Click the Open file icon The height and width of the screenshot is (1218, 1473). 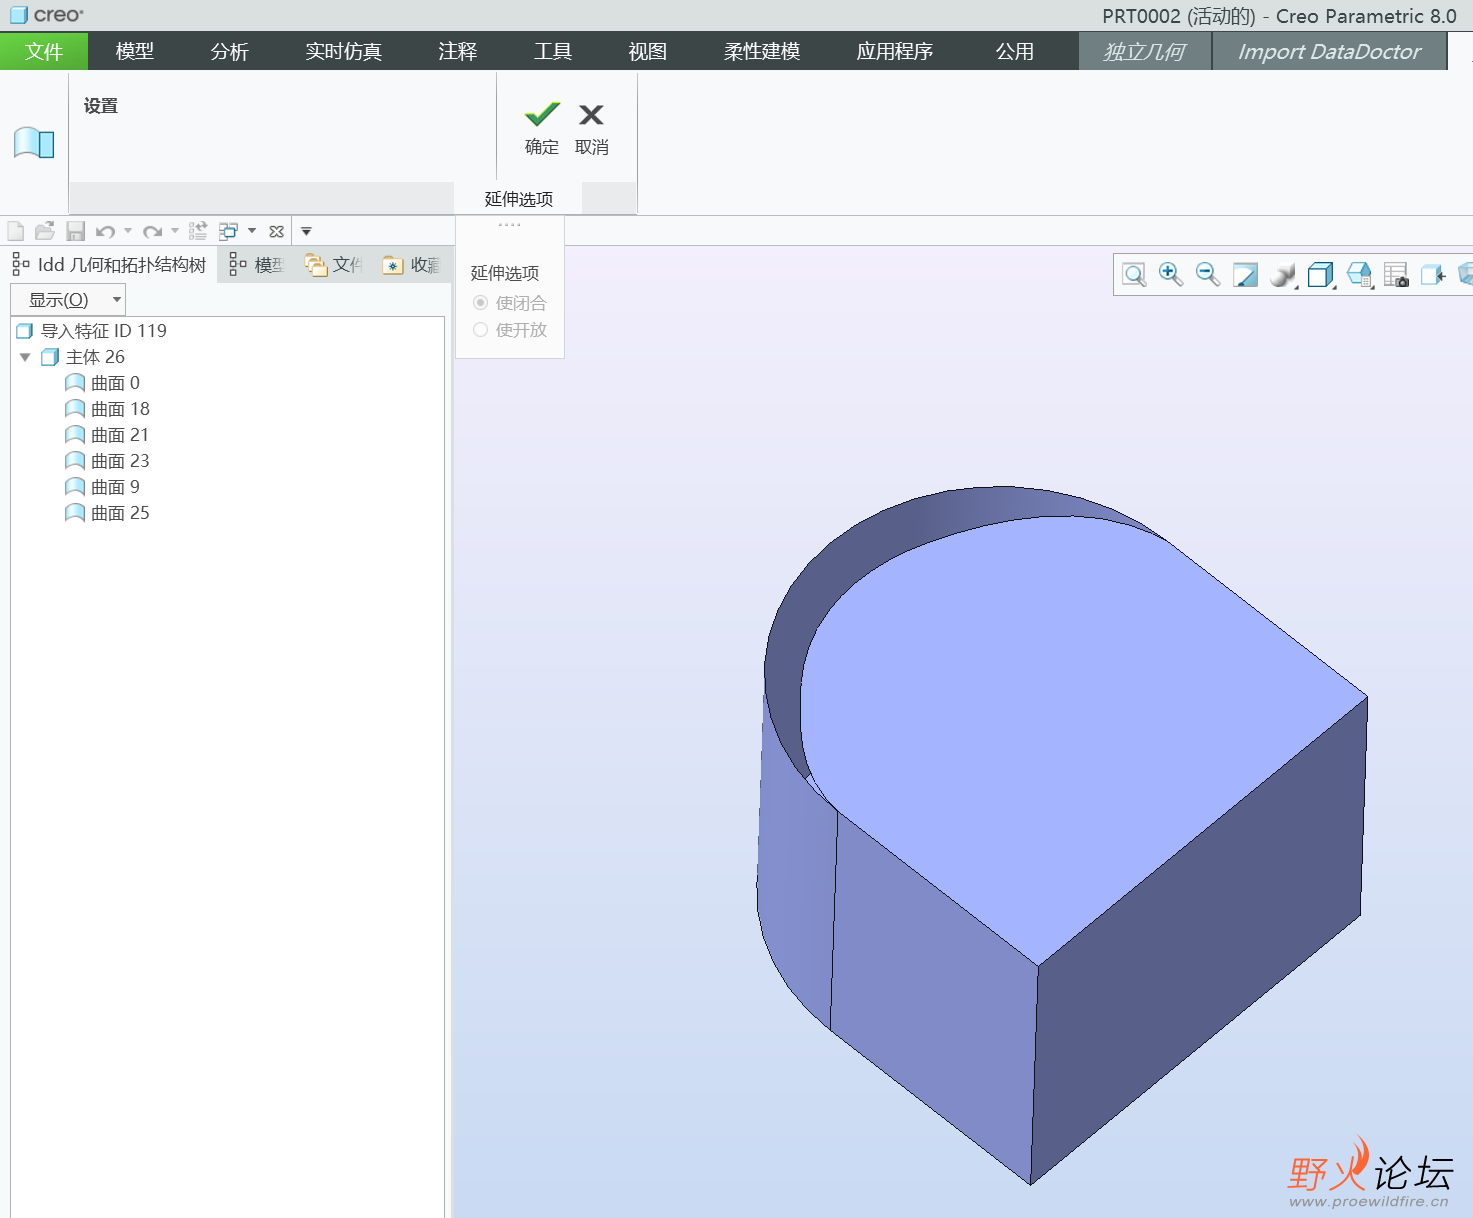(x=45, y=231)
